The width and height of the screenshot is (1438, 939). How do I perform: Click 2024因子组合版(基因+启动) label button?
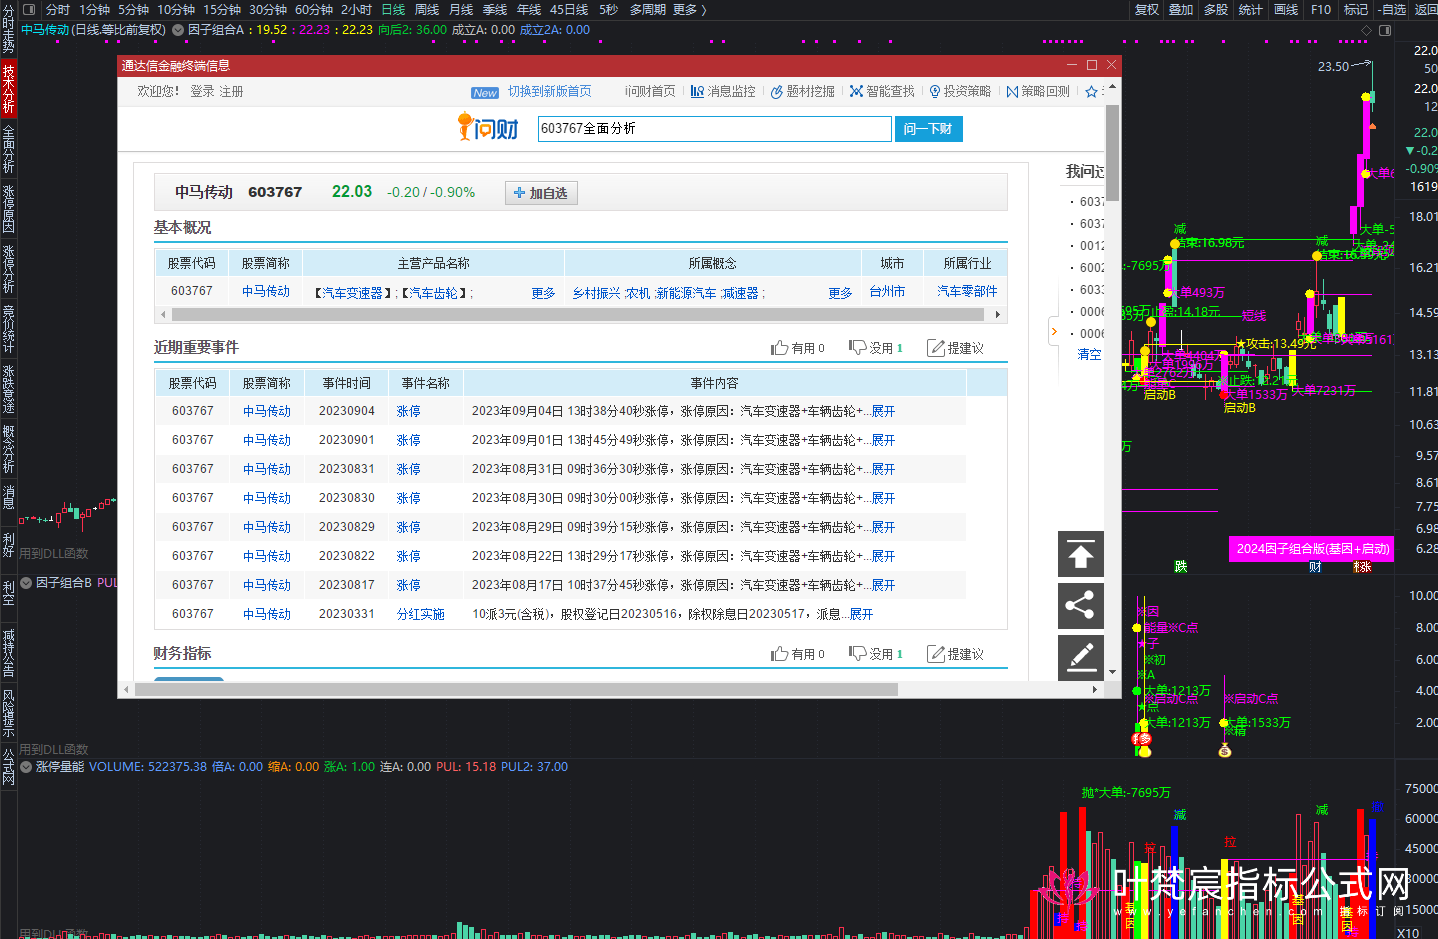coord(1313,548)
